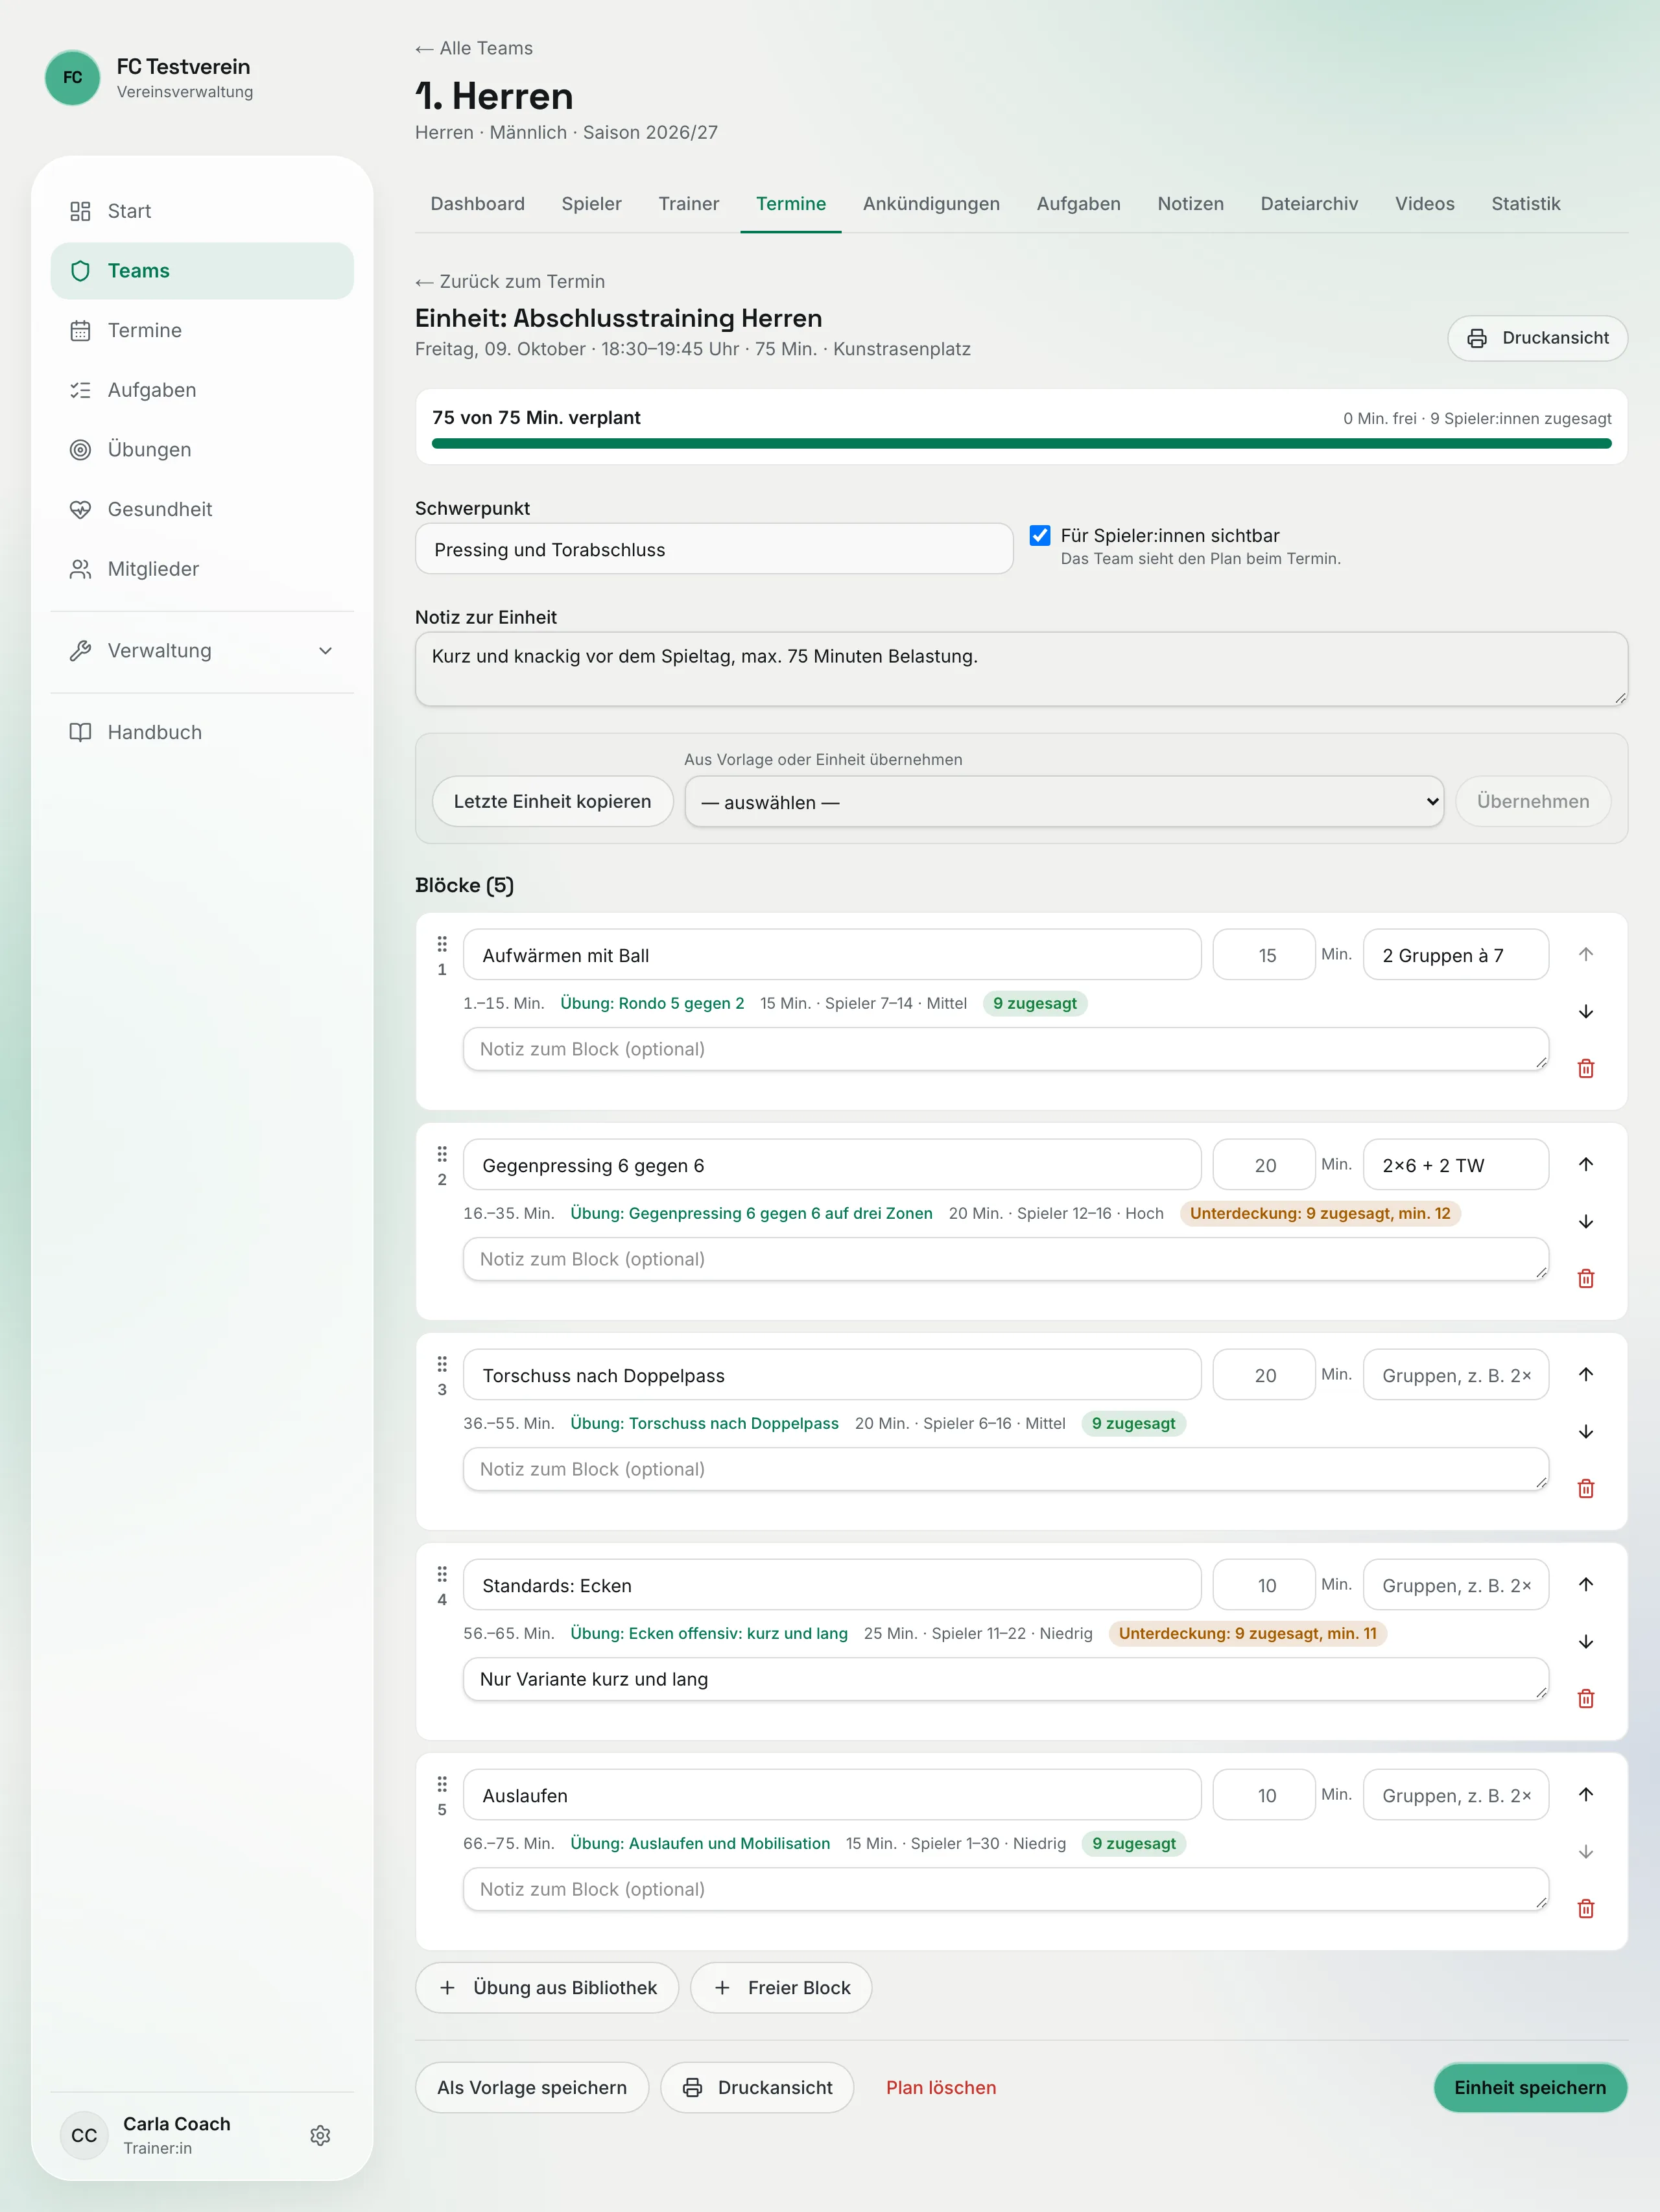Open user settings gear for Carla Coach
Screen dimensions: 1660x2212
coord(320,2135)
